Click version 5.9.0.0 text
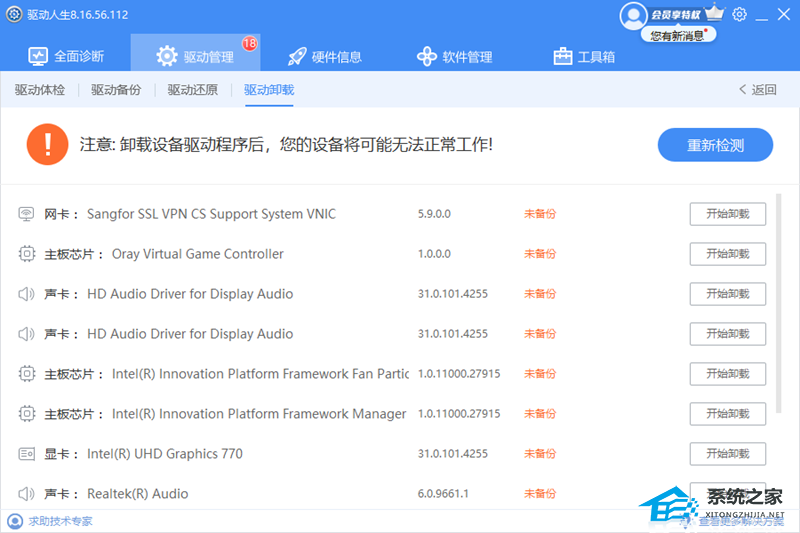This screenshot has height=533, width=800. [434, 214]
